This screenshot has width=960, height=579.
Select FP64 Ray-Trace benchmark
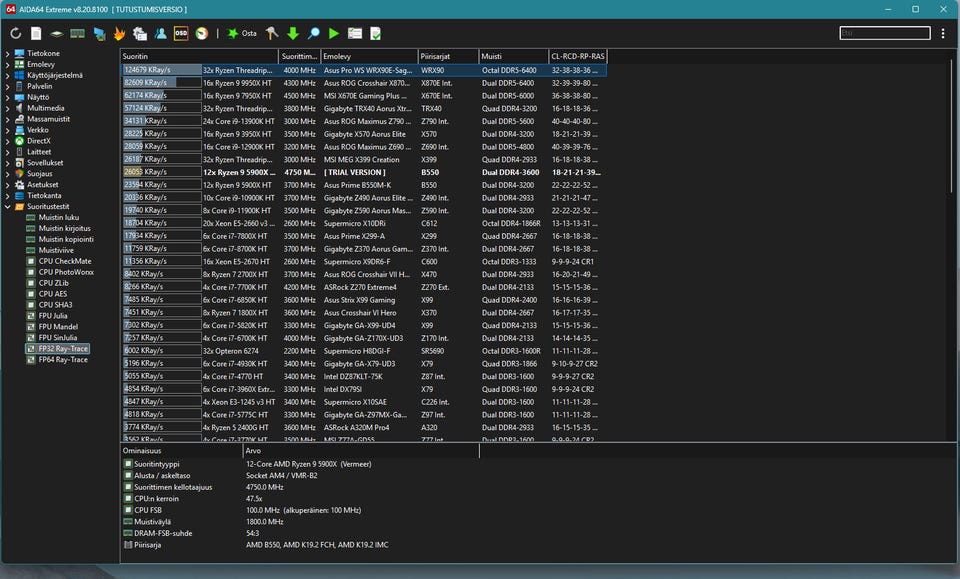tap(62, 359)
